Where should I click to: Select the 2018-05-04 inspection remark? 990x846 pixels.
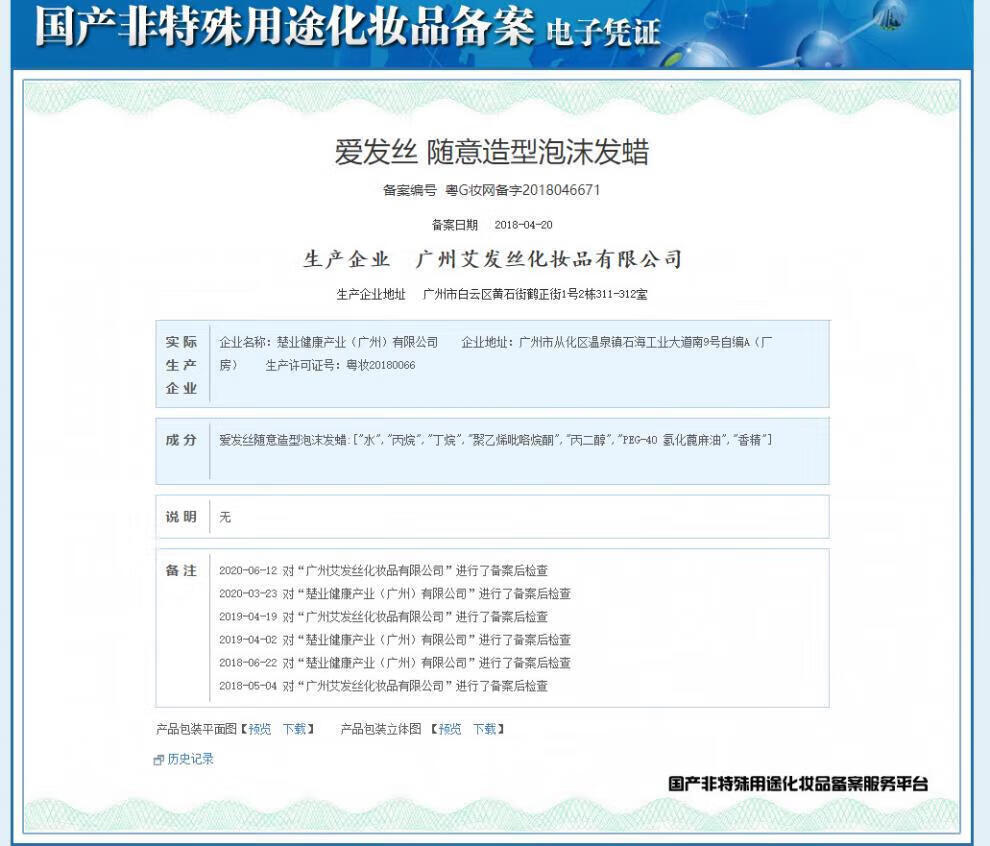coord(383,686)
